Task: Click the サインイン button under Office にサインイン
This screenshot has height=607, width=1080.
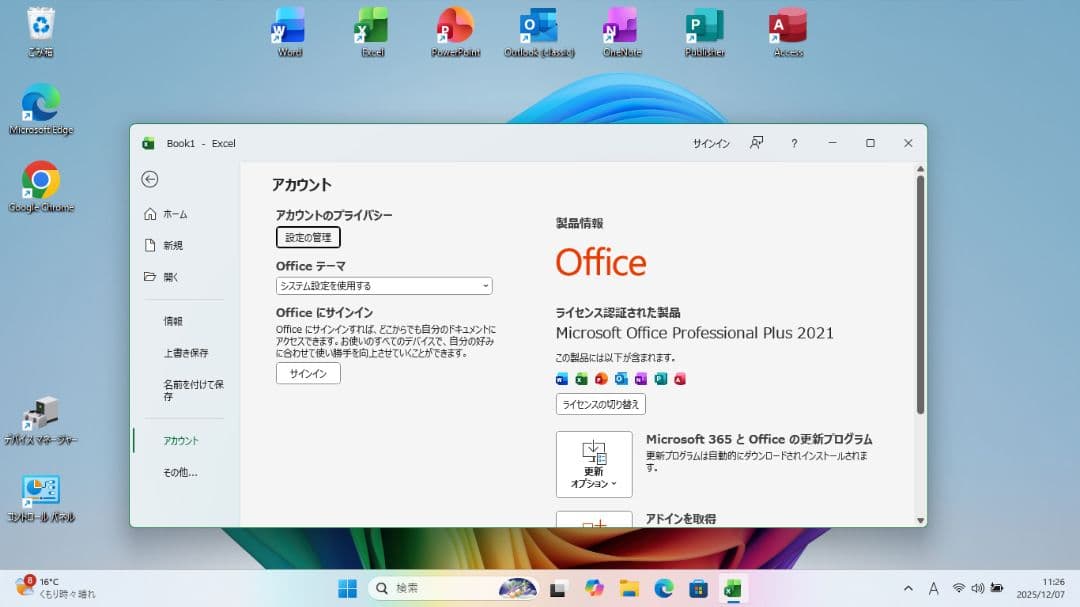Action: click(308, 373)
